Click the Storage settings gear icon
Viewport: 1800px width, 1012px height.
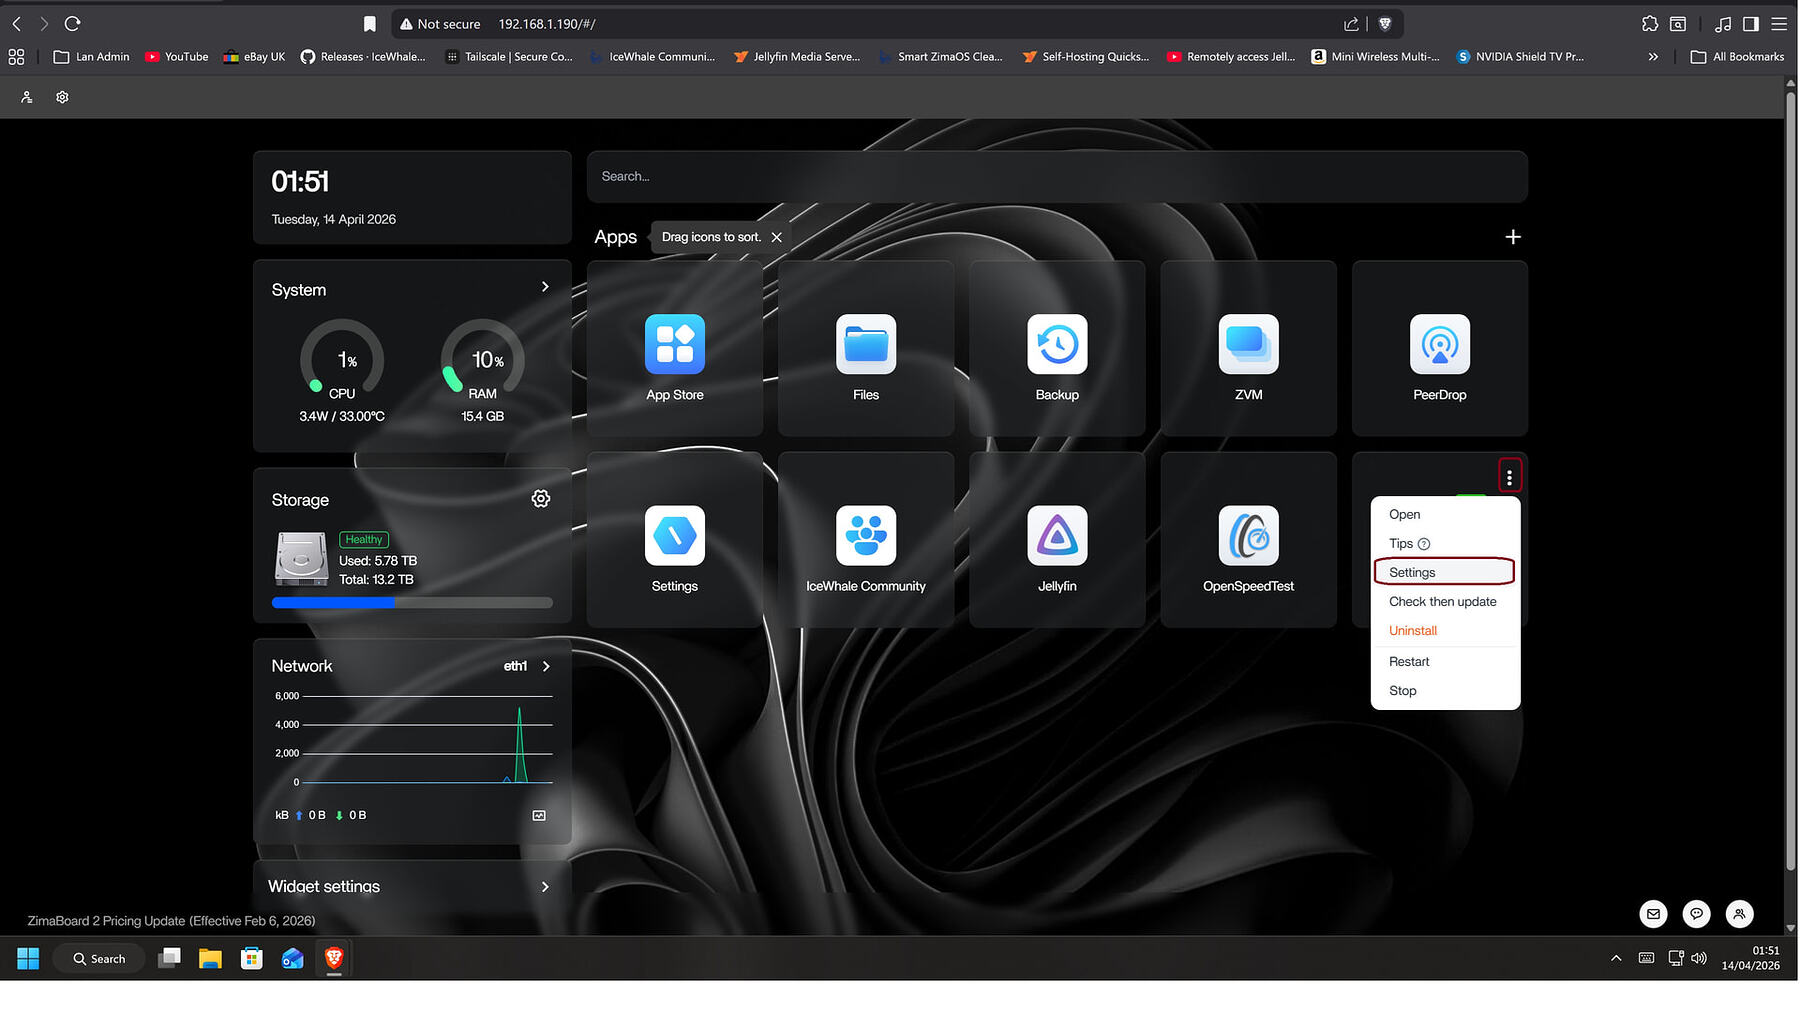pyautogui.click(x=540, y=499)
